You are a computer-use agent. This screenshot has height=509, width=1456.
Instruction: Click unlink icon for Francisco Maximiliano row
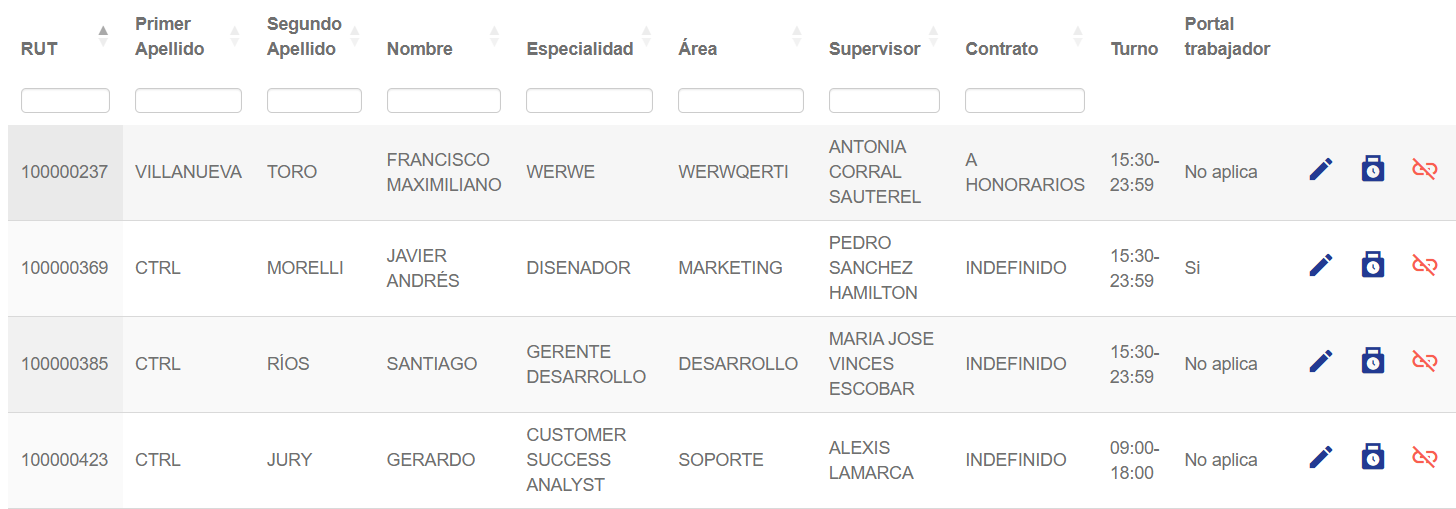click(x=1424, y=170)
